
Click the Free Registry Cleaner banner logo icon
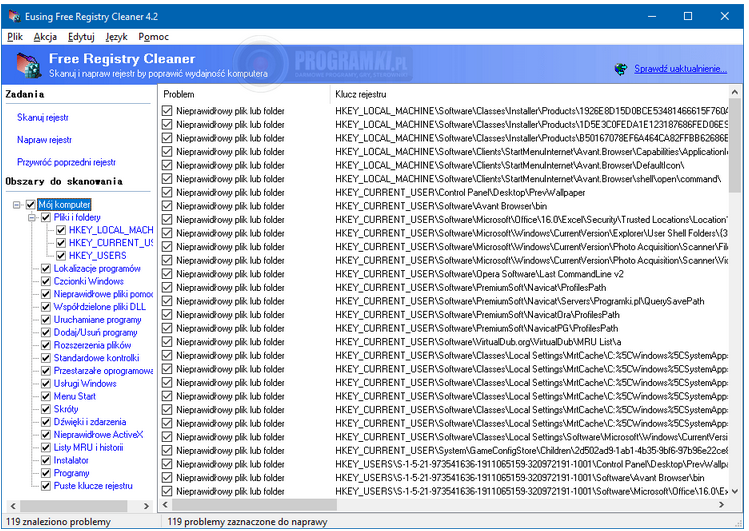29,65
